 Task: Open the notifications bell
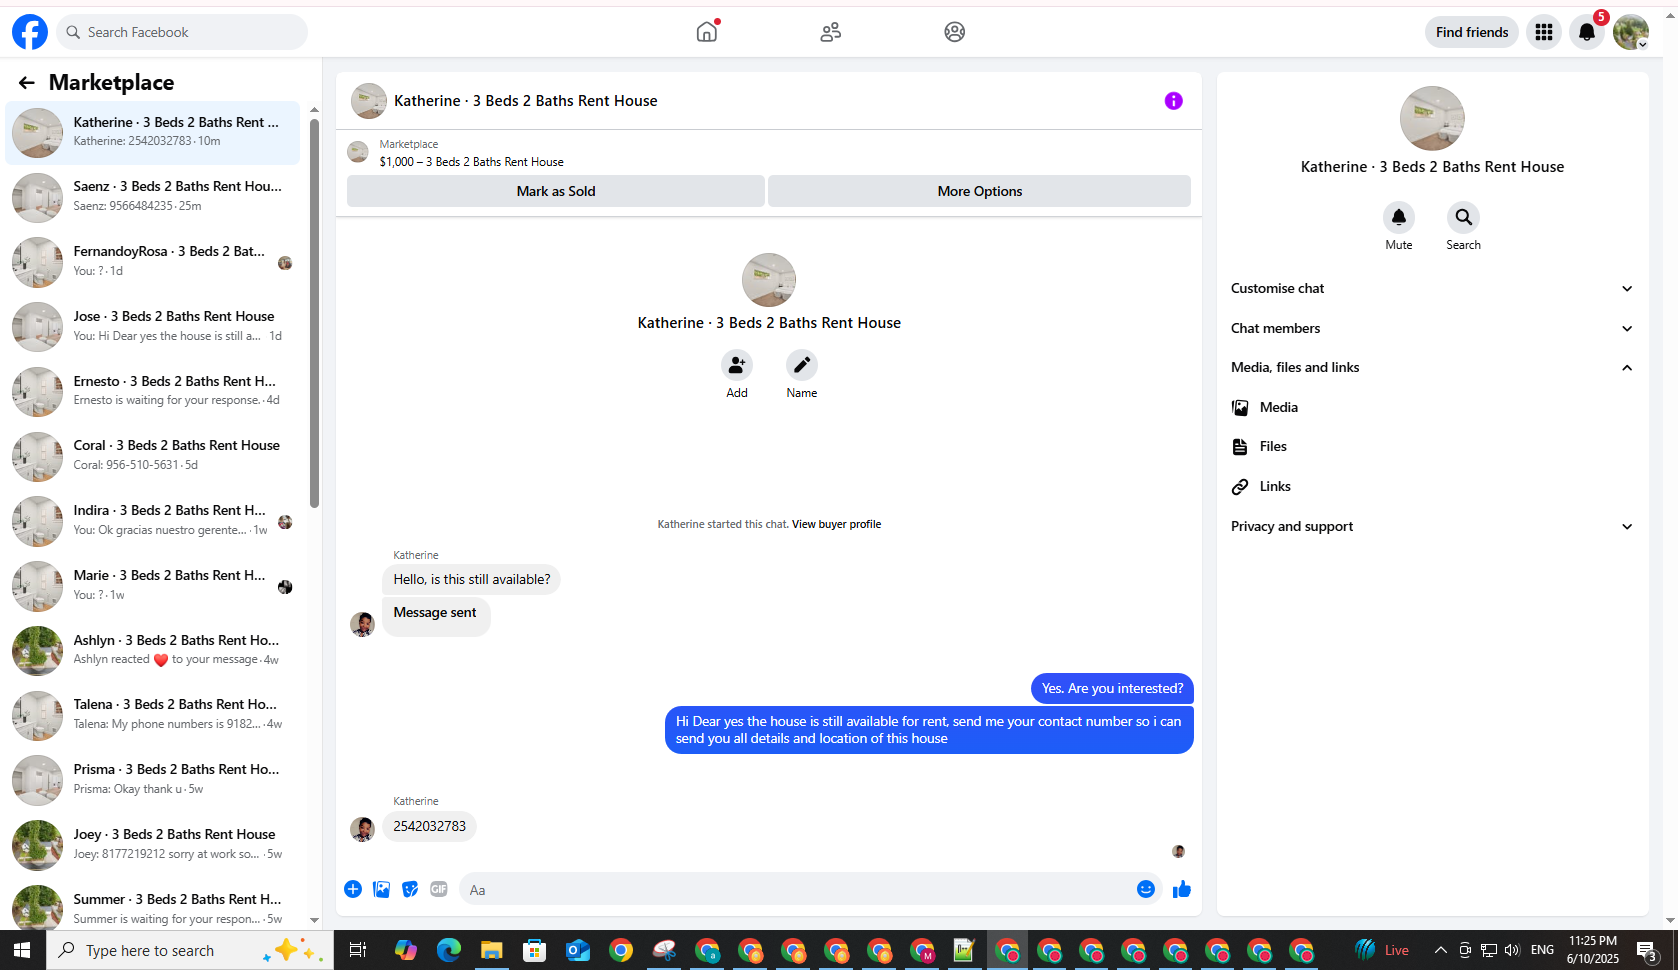[1587, 32]
